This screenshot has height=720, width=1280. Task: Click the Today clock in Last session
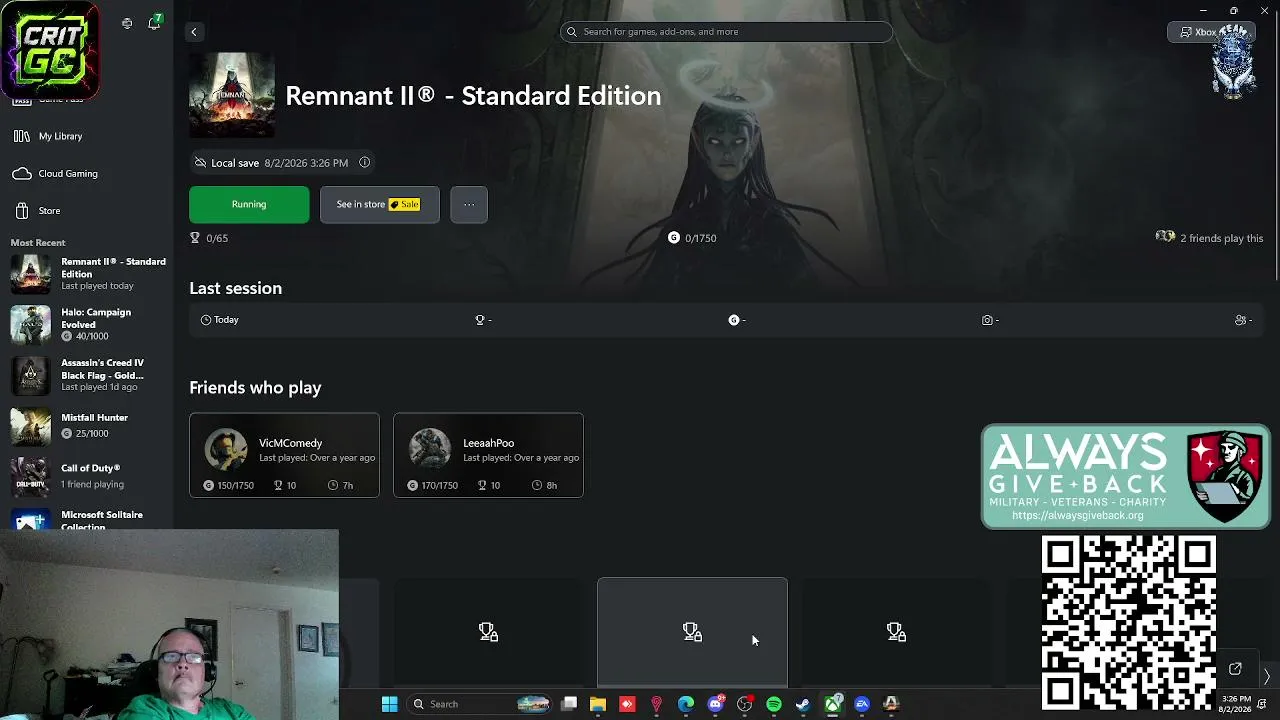tap(219, 320)
